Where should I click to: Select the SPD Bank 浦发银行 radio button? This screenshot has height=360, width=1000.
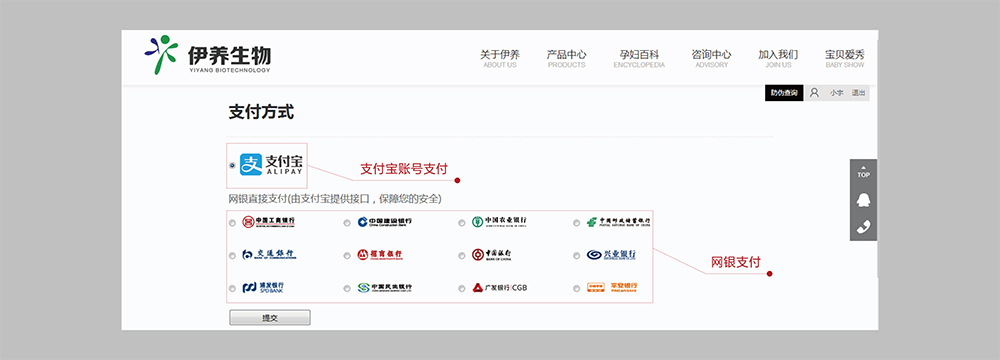232,288
